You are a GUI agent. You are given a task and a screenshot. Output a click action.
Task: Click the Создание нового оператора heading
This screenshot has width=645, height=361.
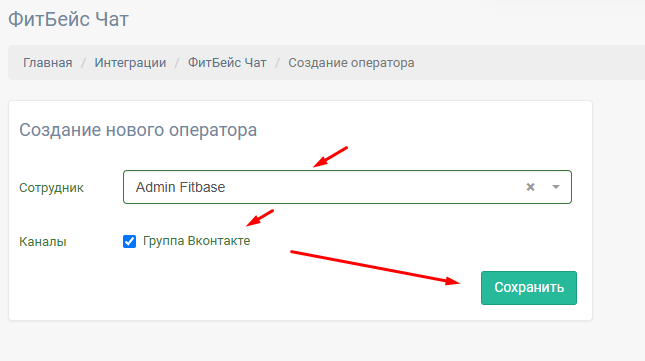point(138,130)
